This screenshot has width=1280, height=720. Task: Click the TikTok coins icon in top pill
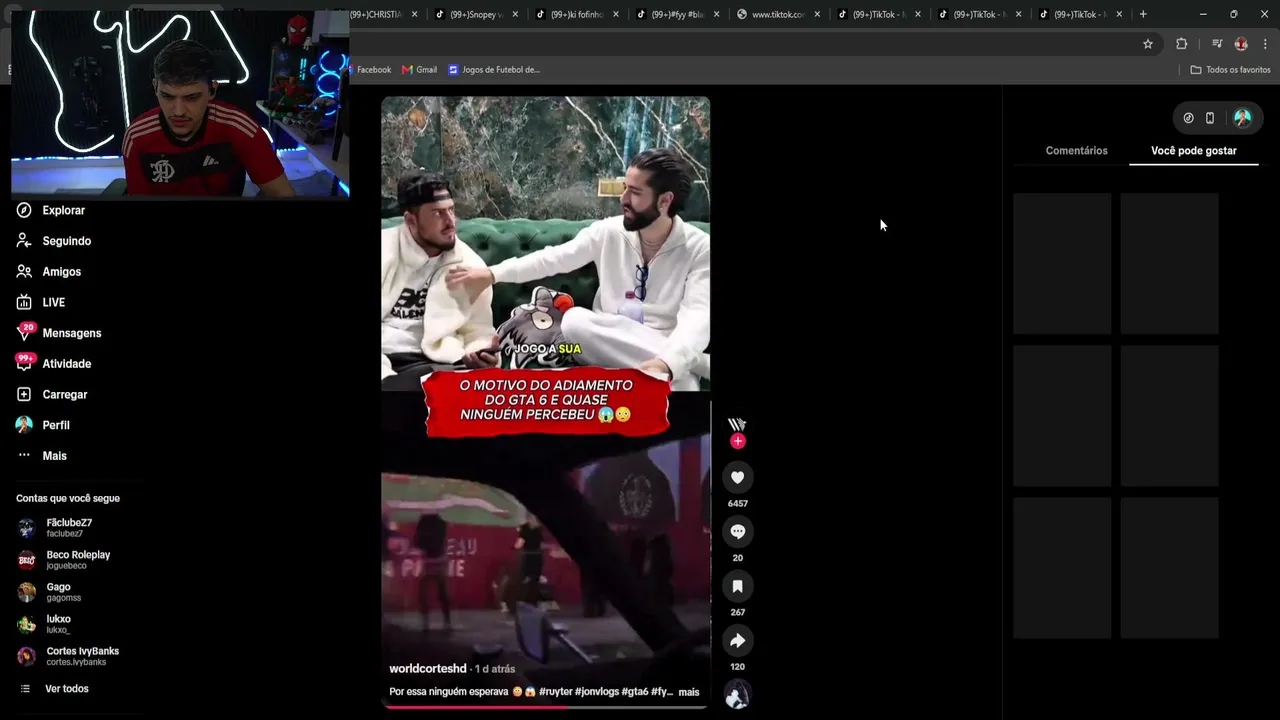(x=1188, y=118)
